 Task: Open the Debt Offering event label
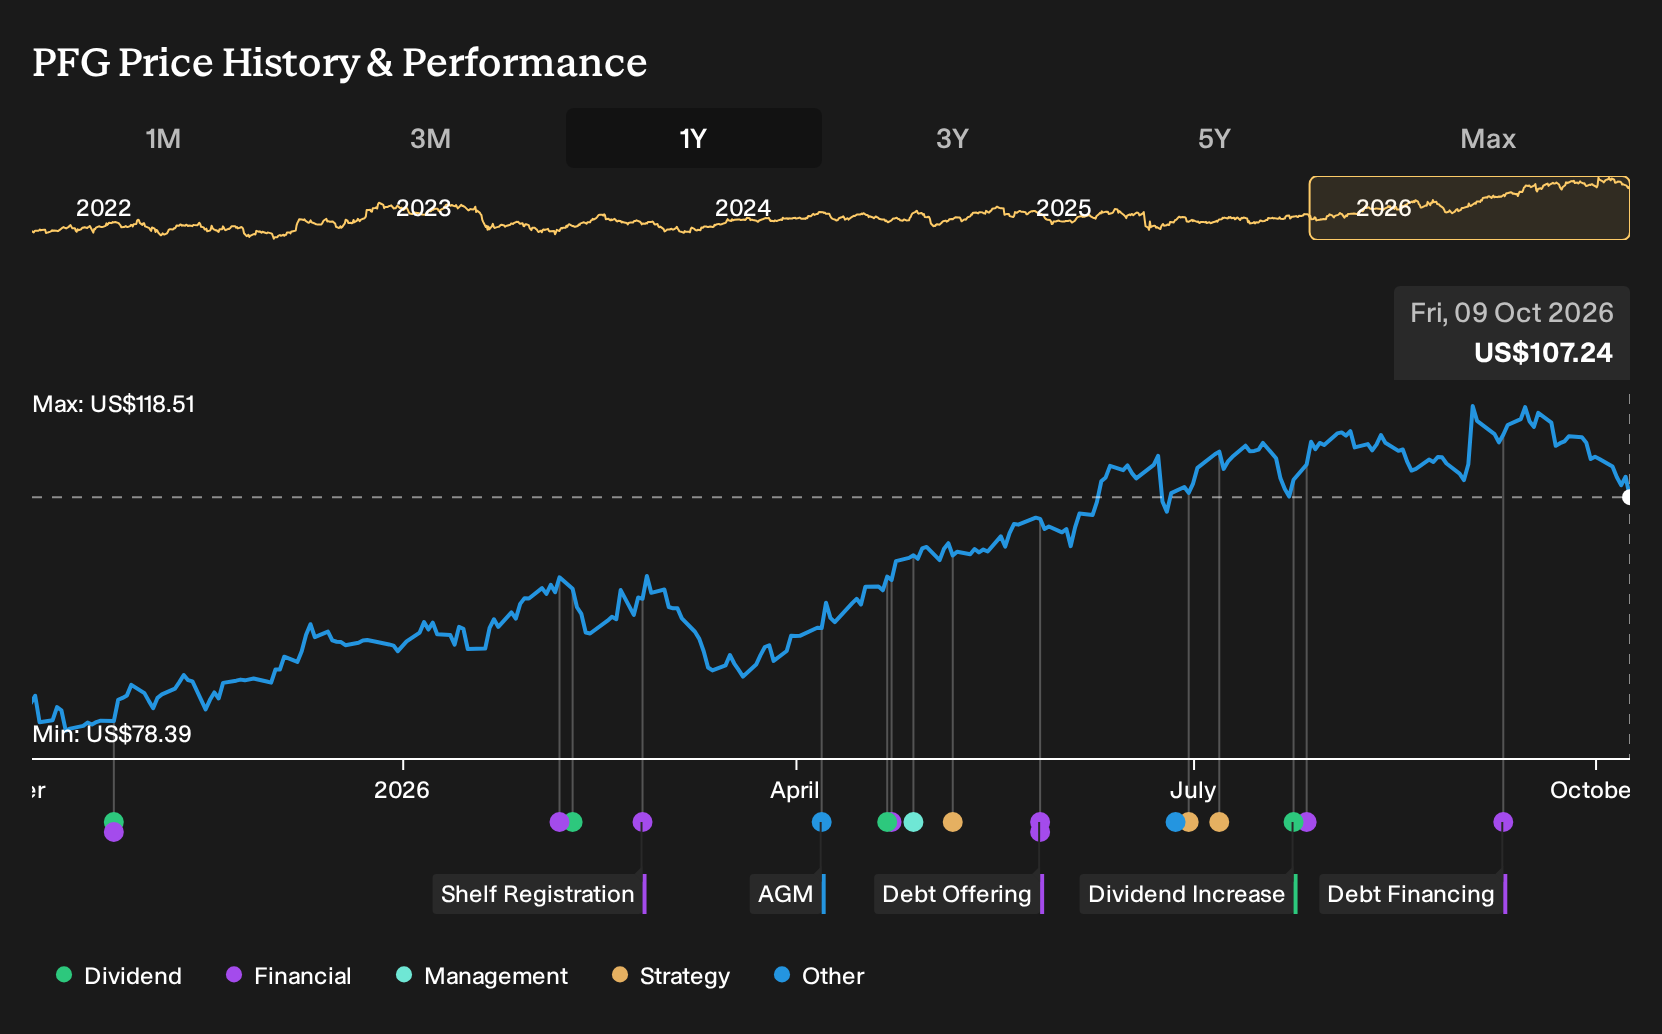click(x=959, y=894)
